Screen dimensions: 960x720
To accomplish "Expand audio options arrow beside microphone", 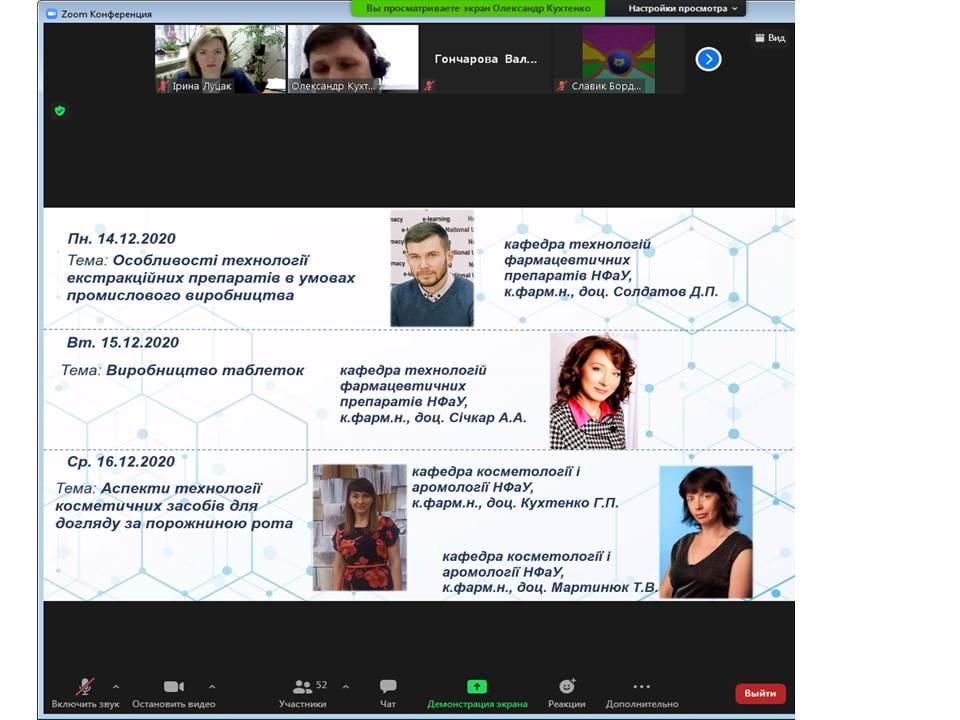I will (x=116, y=687).
